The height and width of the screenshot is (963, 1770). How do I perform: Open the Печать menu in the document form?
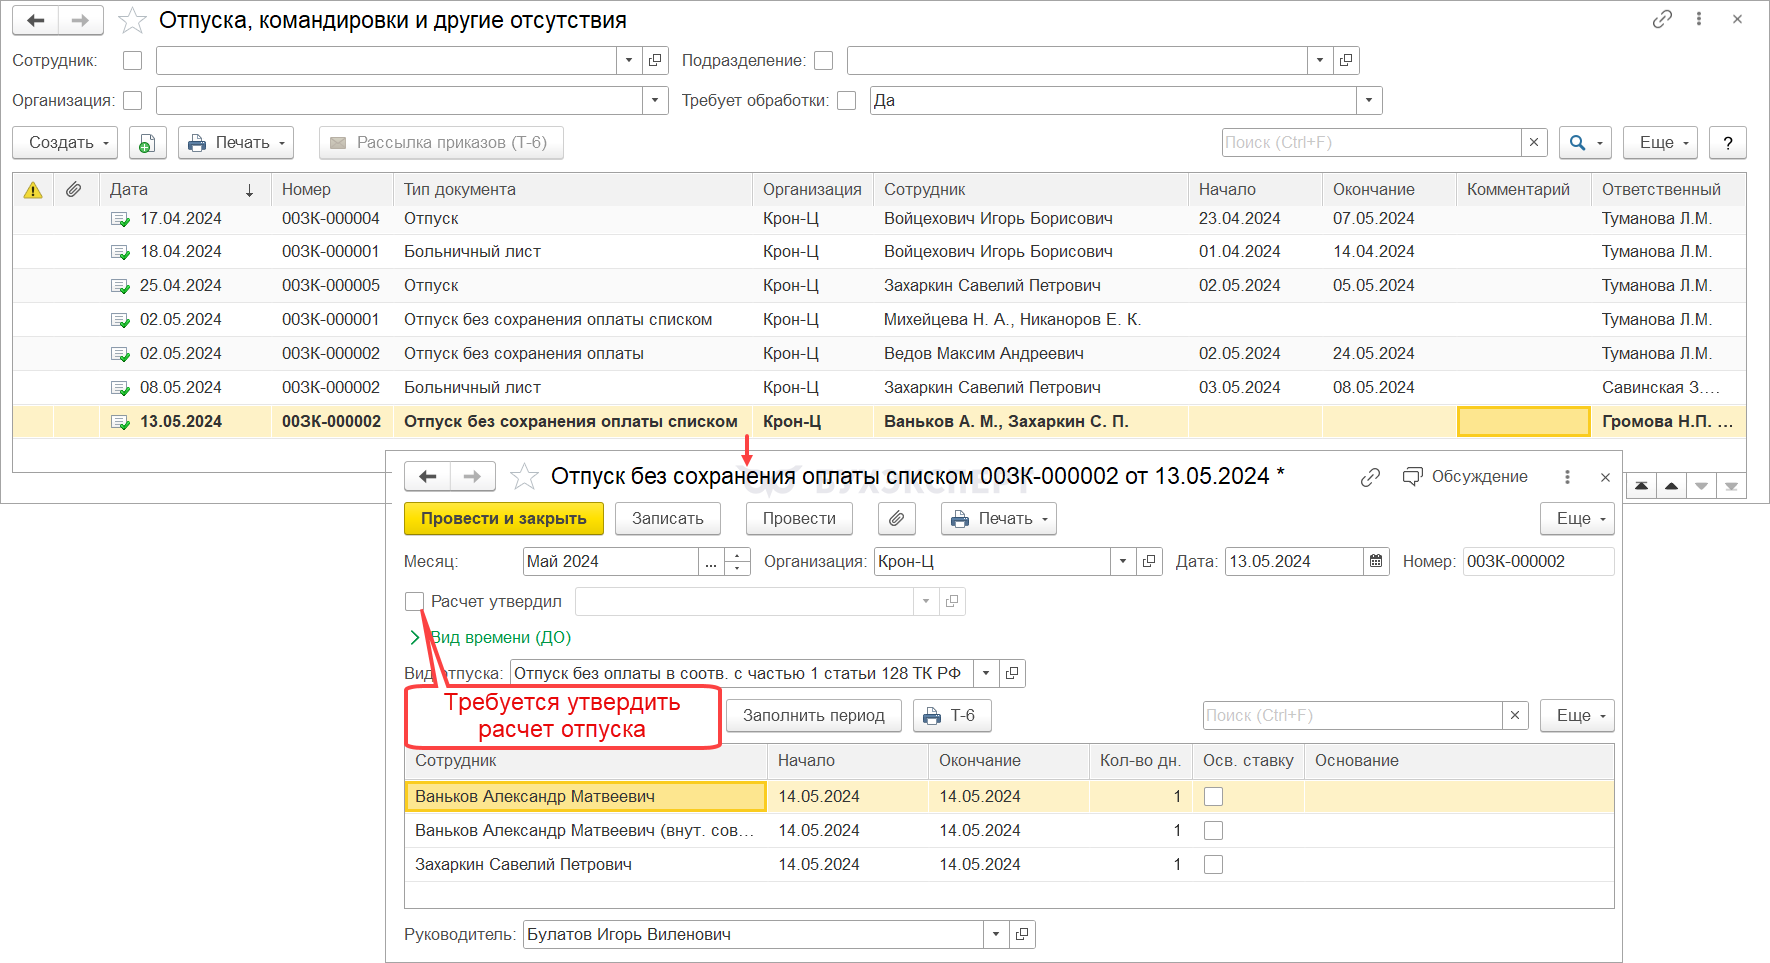998,519
